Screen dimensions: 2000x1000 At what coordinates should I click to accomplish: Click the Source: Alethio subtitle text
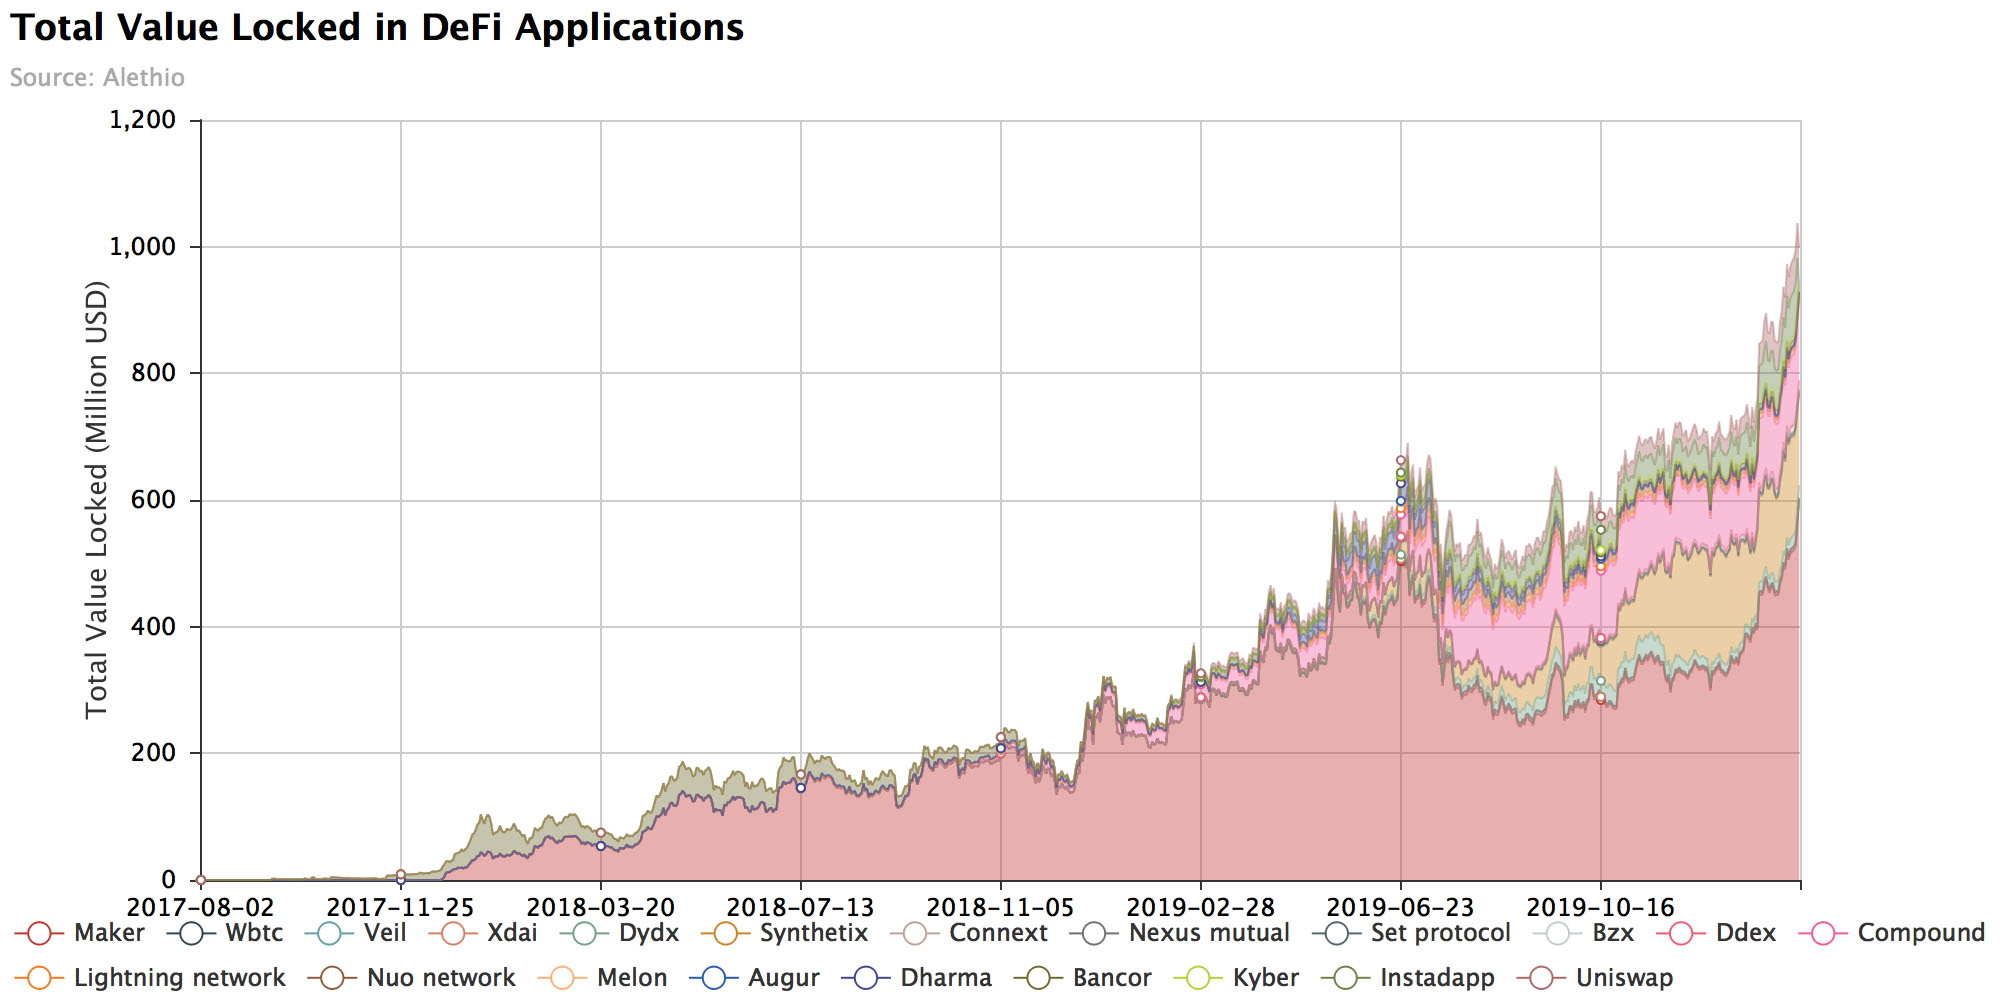point(97,78)
